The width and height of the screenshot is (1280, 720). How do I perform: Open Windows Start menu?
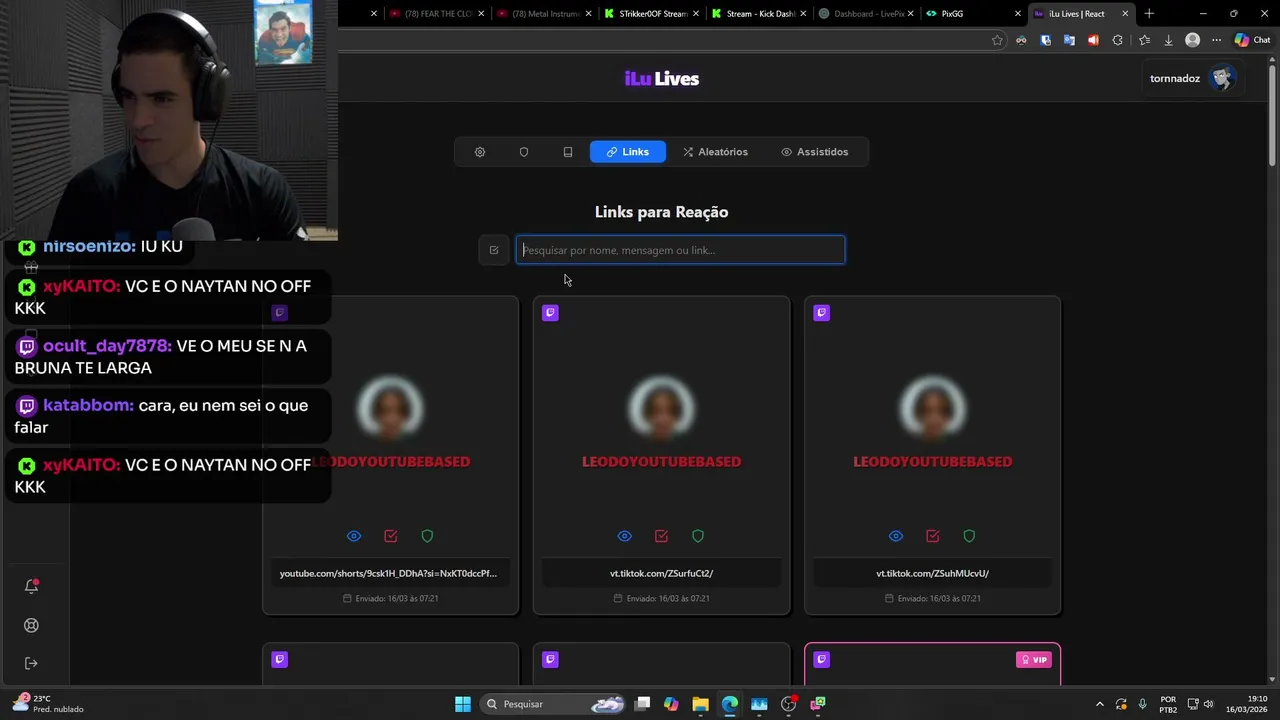(x=463, y=704)
